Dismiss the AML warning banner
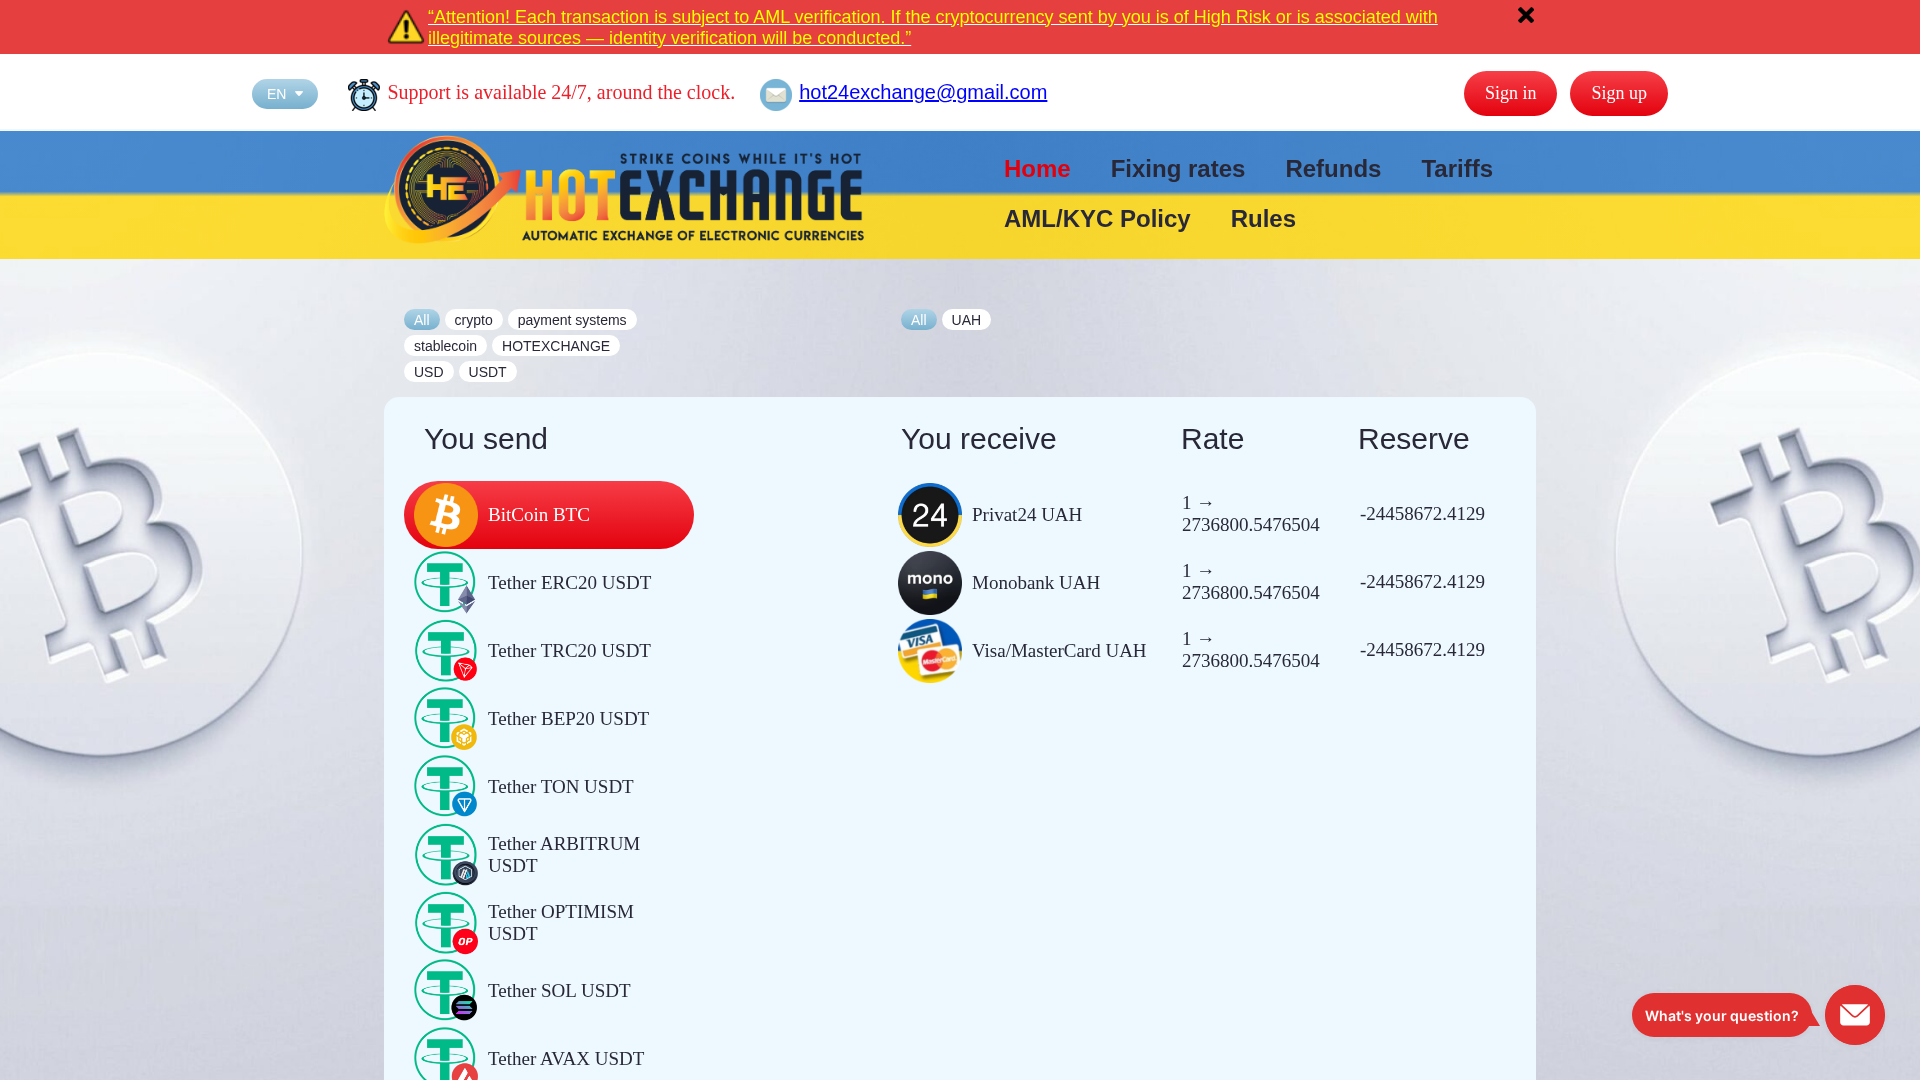Screen dimensions: 1920x1080 [x=1526, y=15]
